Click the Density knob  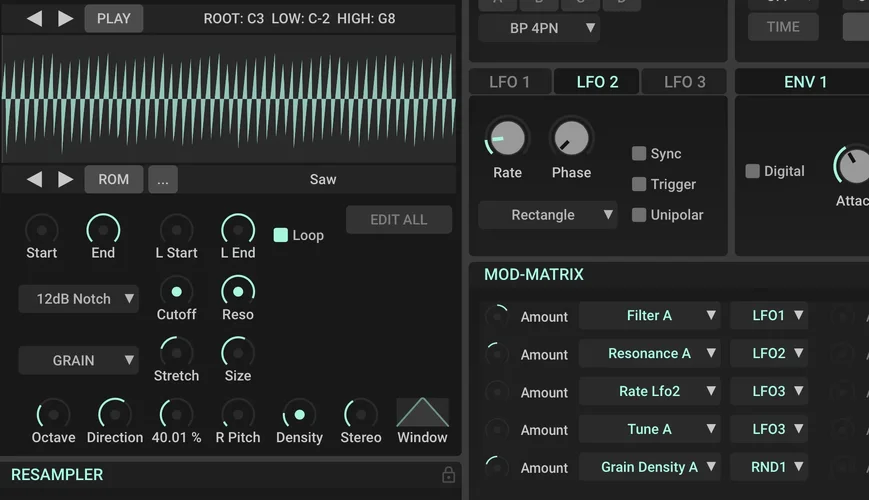click(x=299, y=414)
